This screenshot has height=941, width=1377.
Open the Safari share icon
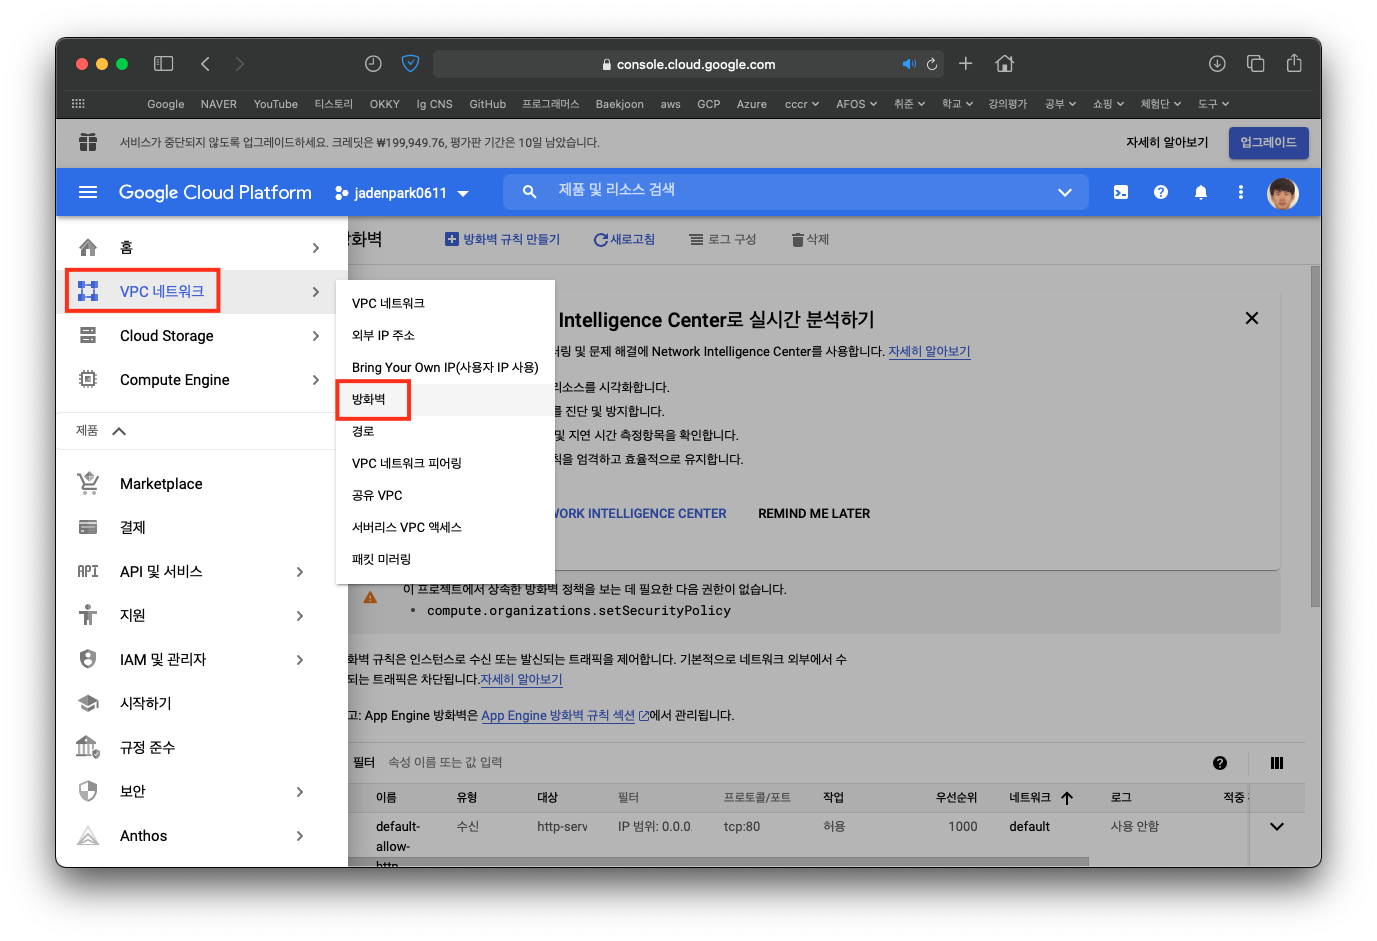click(1294, 63)
